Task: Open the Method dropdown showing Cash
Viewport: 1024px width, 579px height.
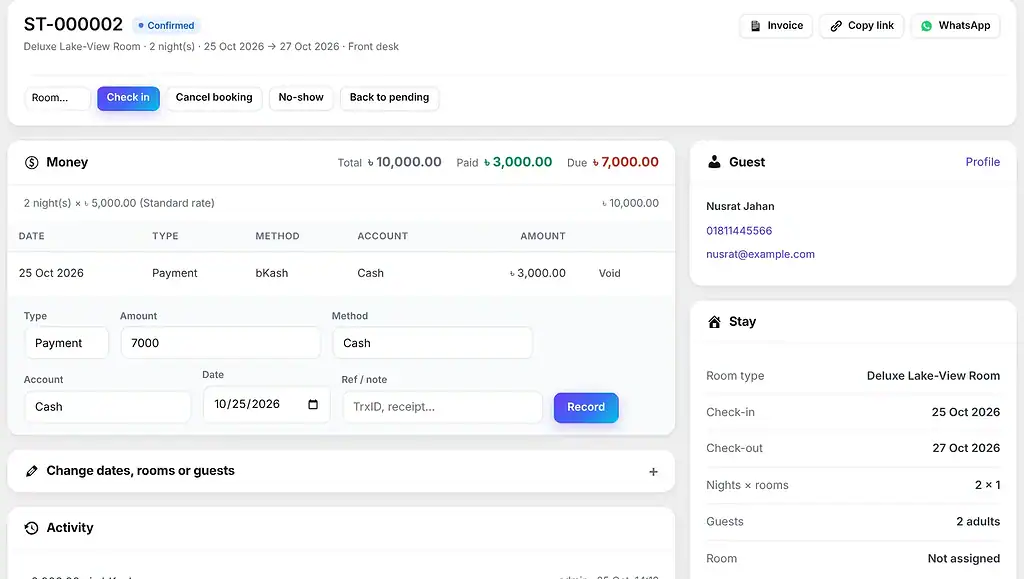Action: [432, 343]
